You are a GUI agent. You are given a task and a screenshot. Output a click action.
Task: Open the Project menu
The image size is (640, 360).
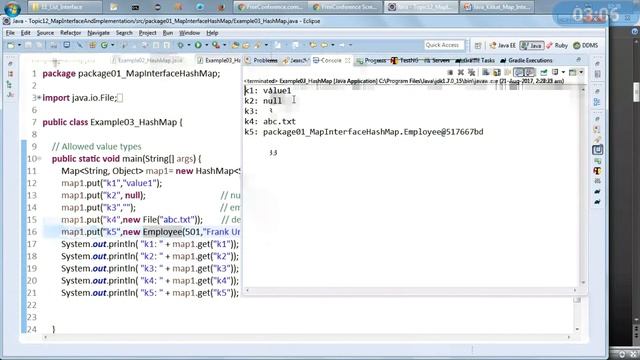pyautogui.click(x=148, y=33)
